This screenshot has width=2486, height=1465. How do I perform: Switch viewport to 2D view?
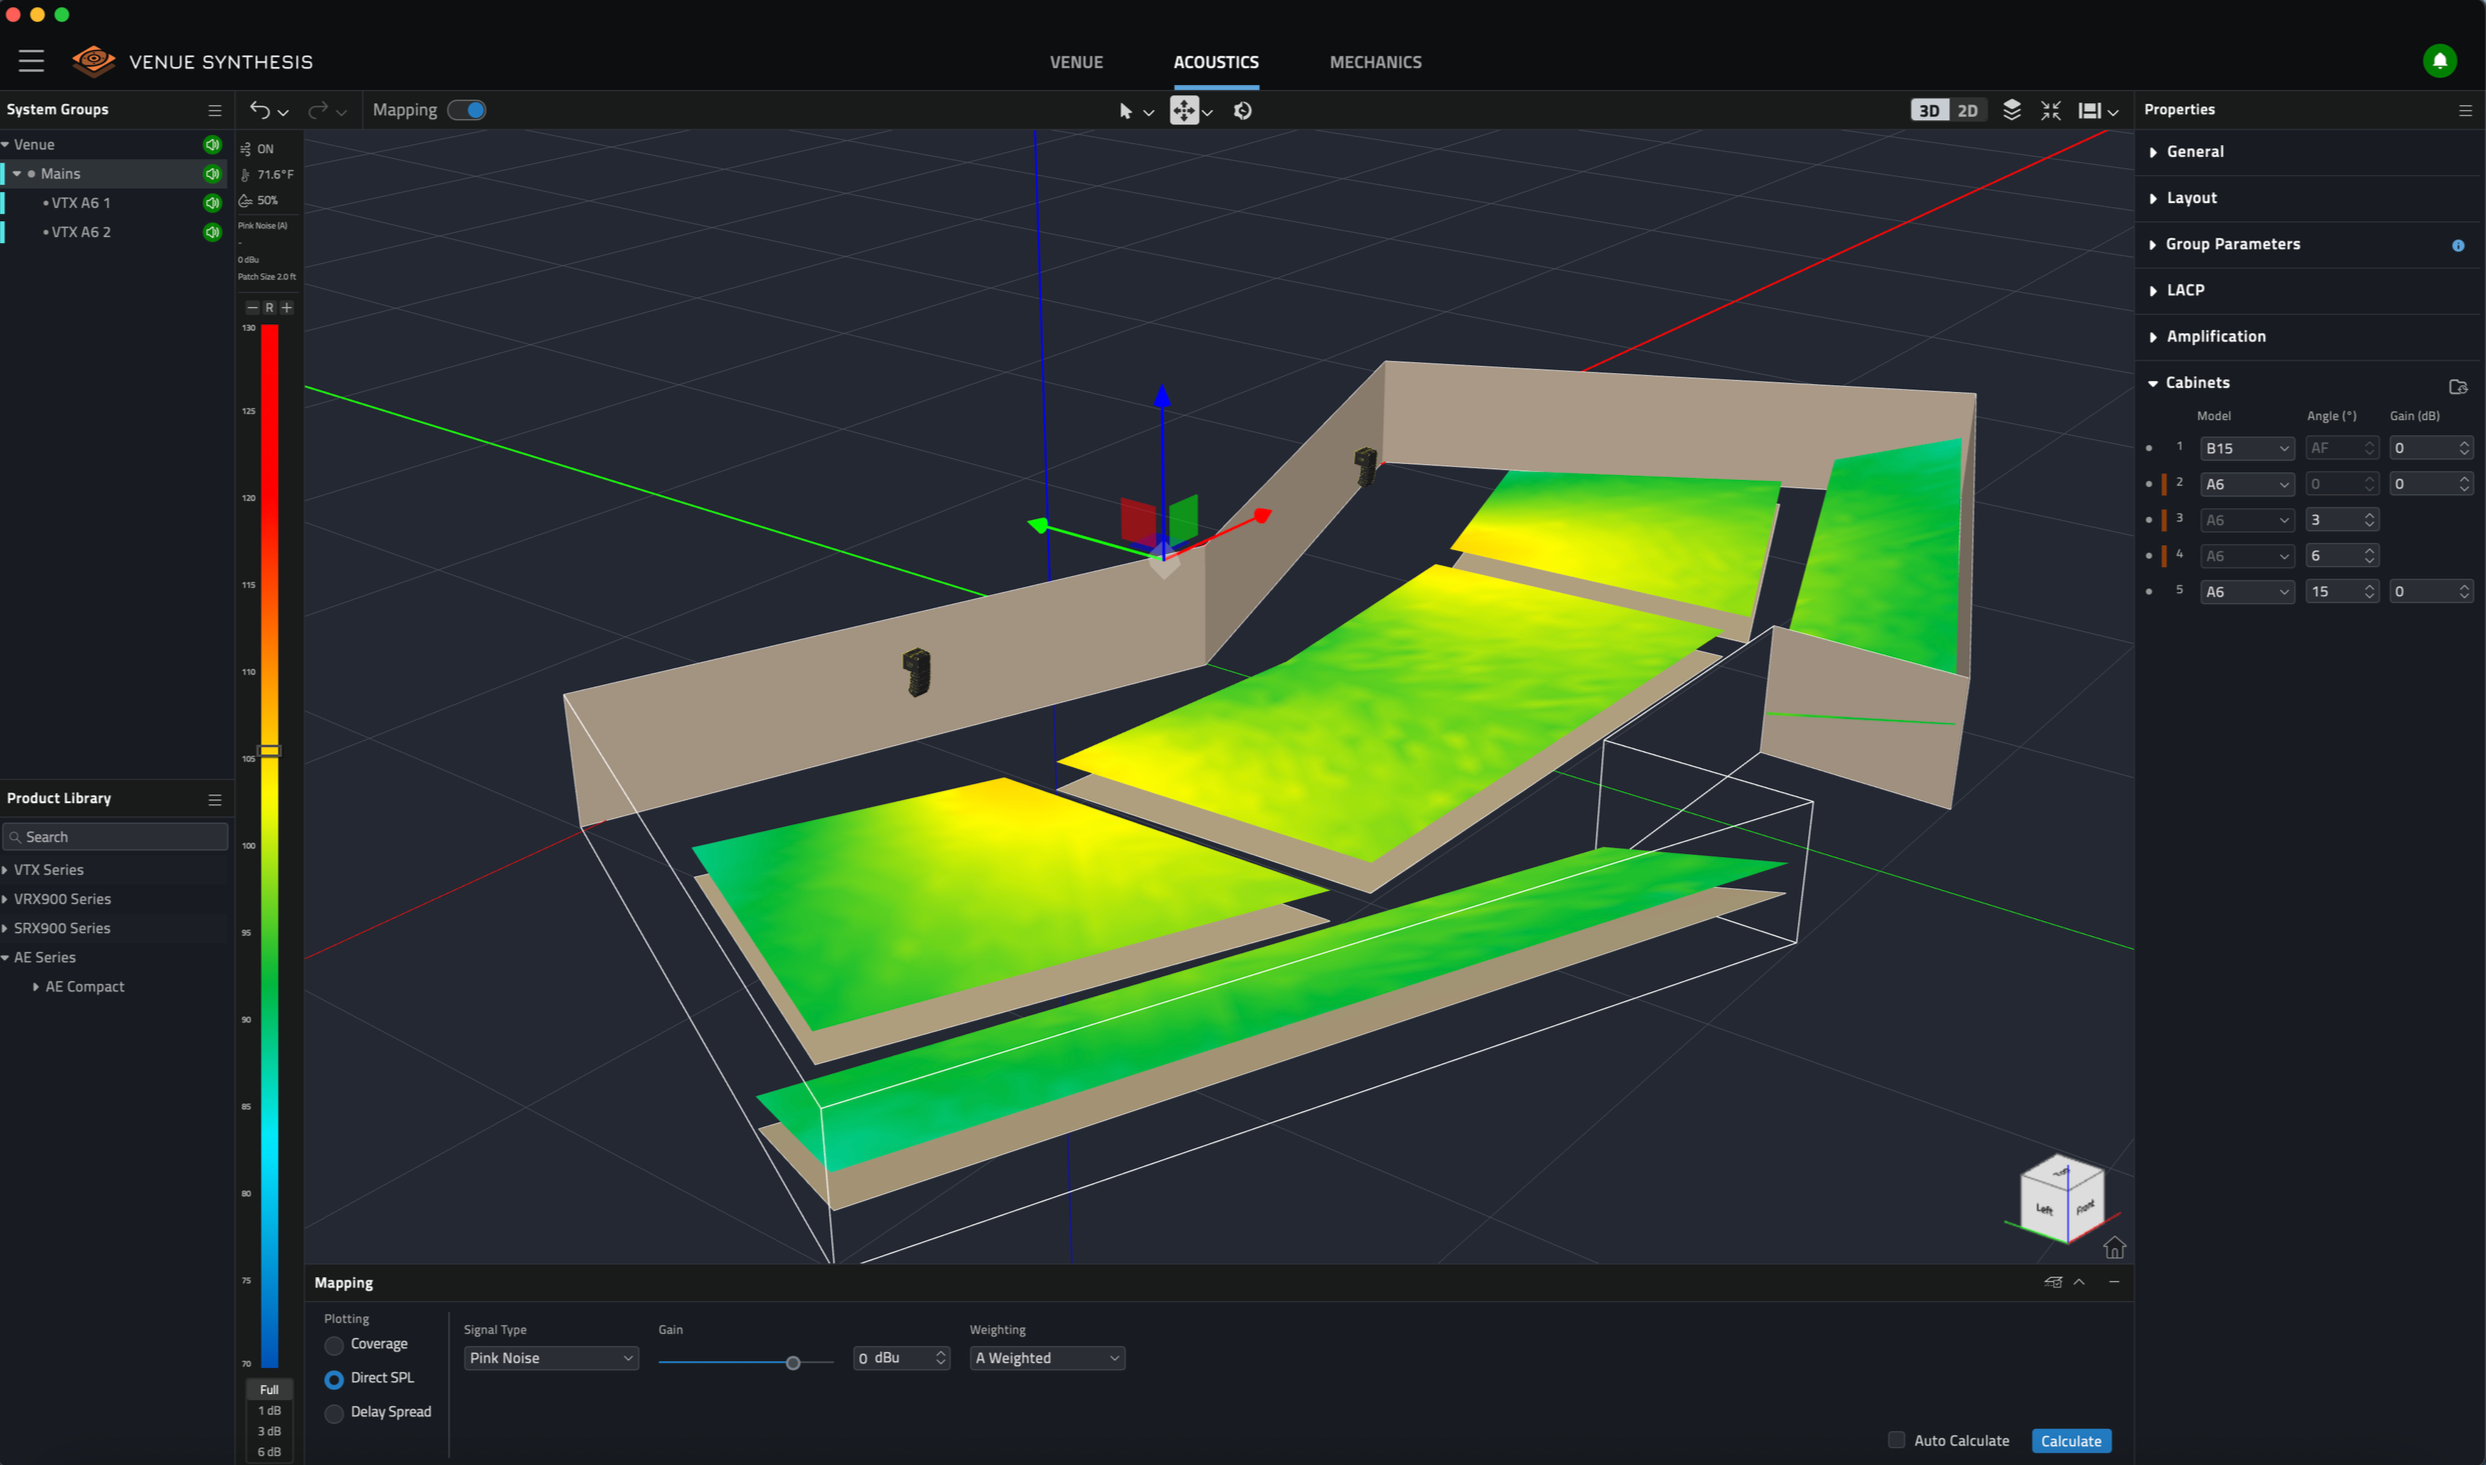[1967, 111]
